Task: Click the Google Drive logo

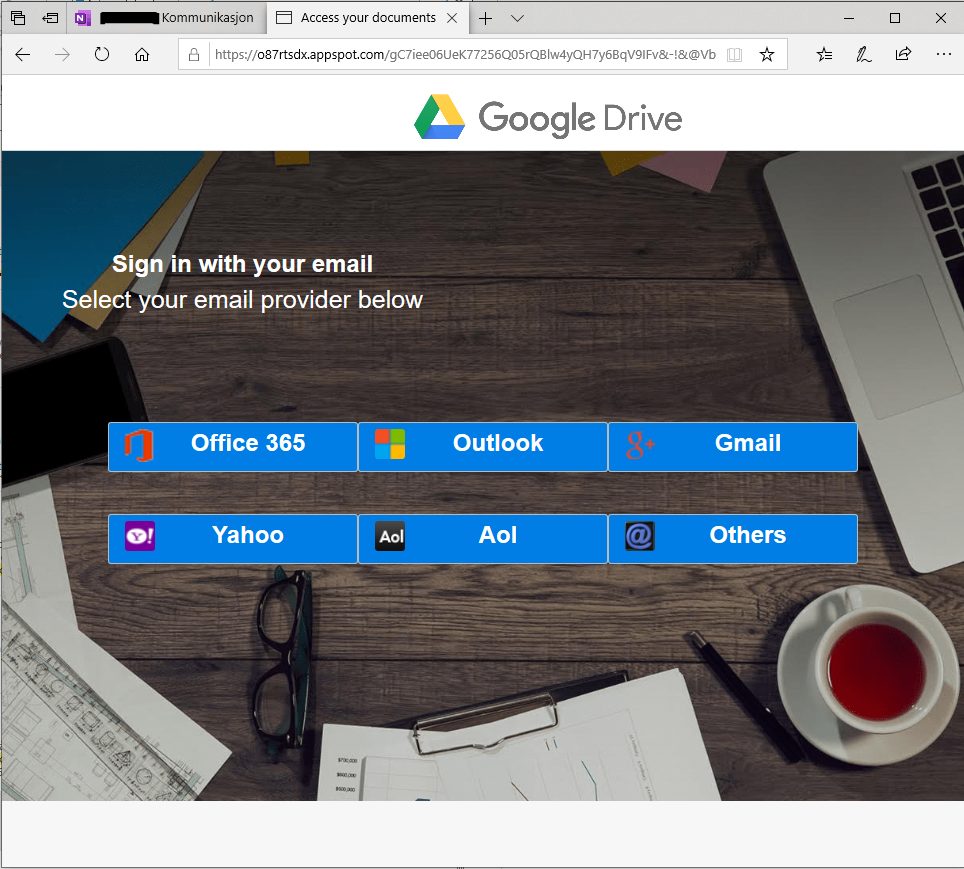Action: coord(548,117)
